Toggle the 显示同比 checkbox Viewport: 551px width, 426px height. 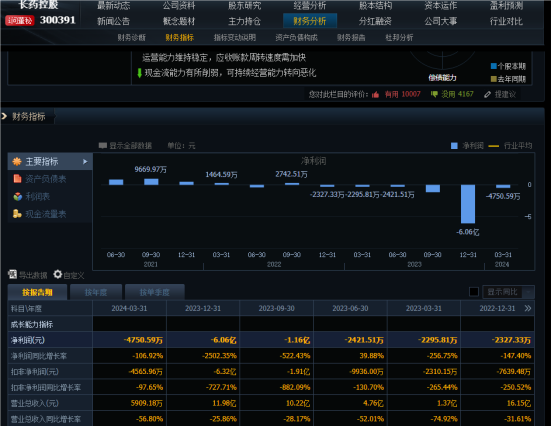pyautogui.click(x=474, y=292)
